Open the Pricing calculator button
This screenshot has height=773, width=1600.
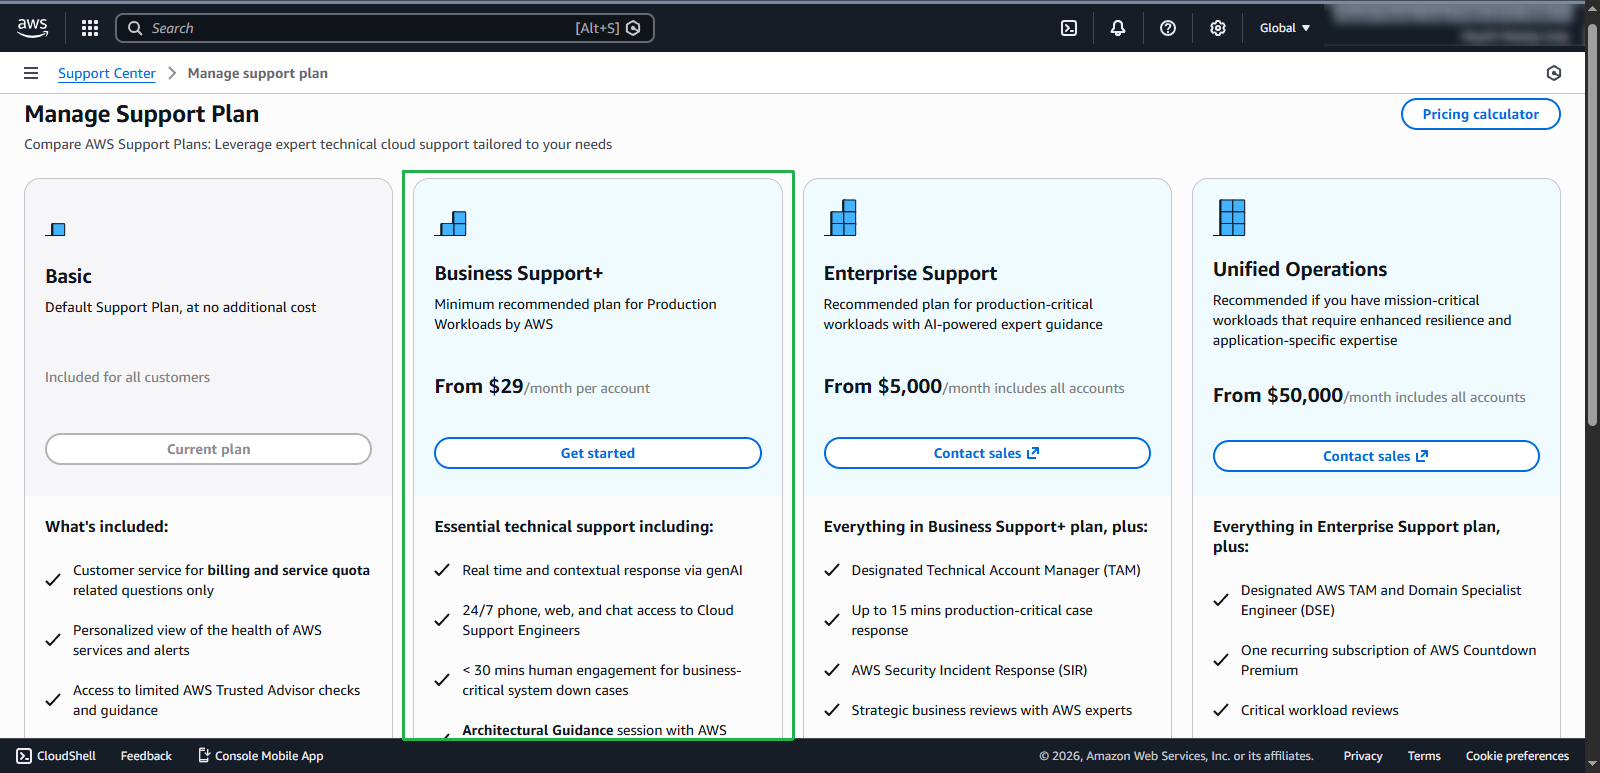coord(1481,114)
